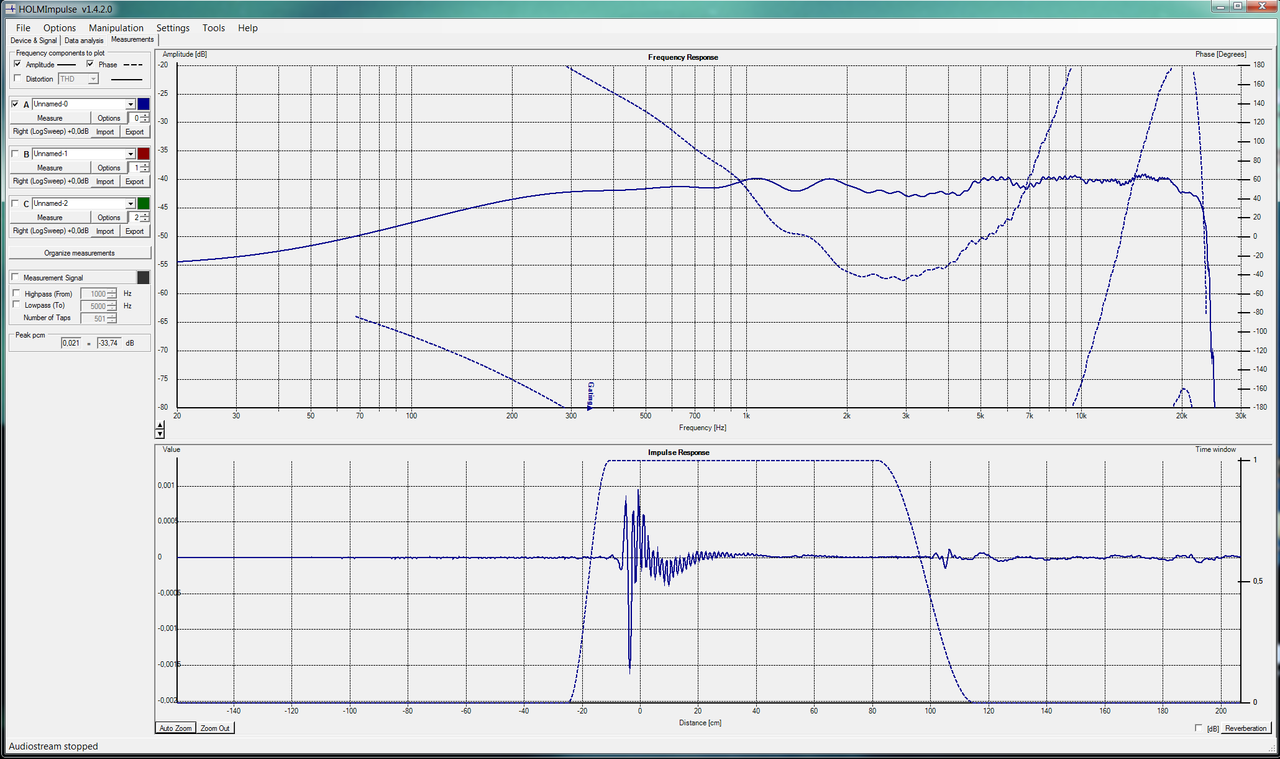The image size is (1280, 759).
Task: Click the up arrow between the plots
Action: 159,426
